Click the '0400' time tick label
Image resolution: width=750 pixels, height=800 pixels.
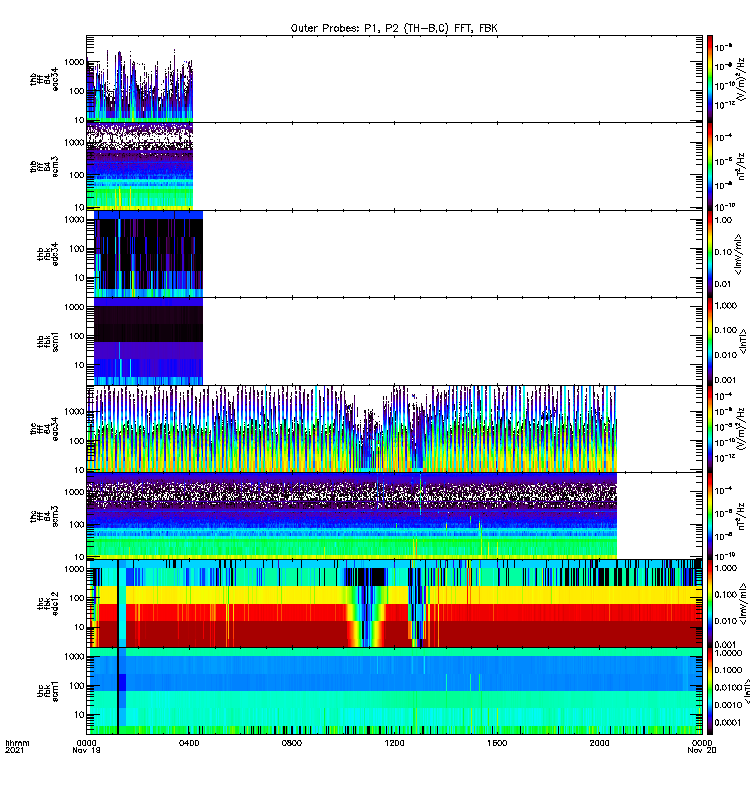pos(189,743)
